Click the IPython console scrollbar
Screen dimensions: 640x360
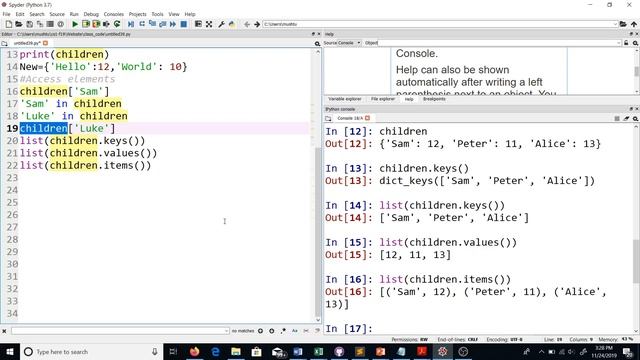tap(636, 261)
